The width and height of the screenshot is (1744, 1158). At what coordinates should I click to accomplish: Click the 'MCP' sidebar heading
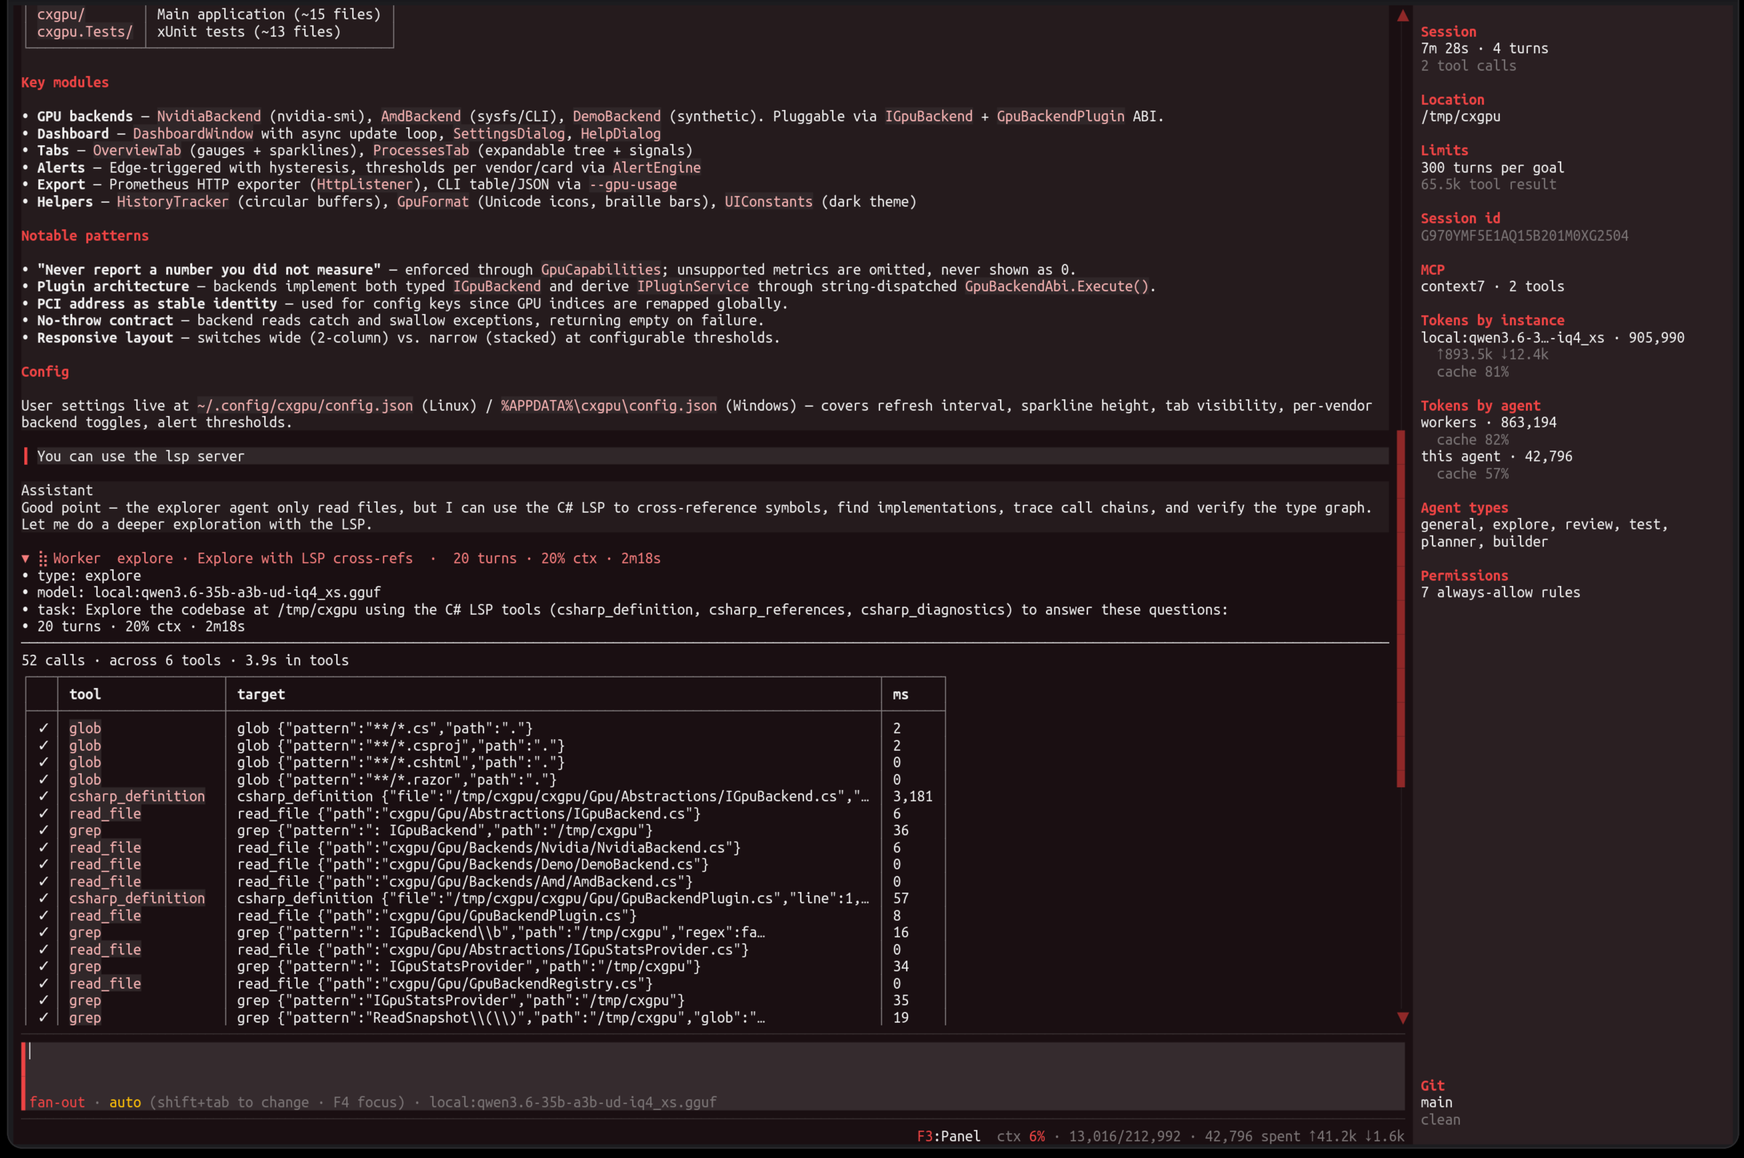pyautogui.click(x=1432, y=269)
